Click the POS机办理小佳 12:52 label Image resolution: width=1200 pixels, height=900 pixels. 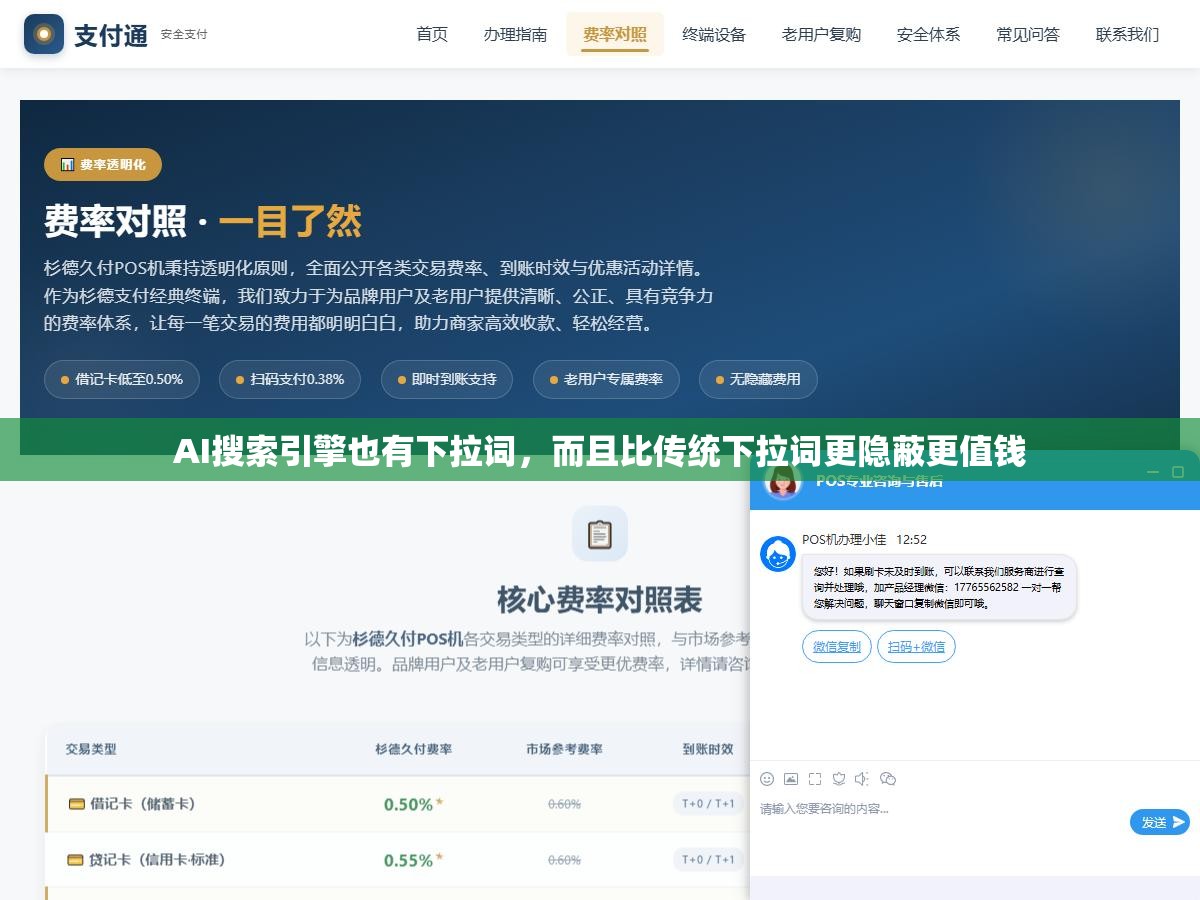click(864, 539)
